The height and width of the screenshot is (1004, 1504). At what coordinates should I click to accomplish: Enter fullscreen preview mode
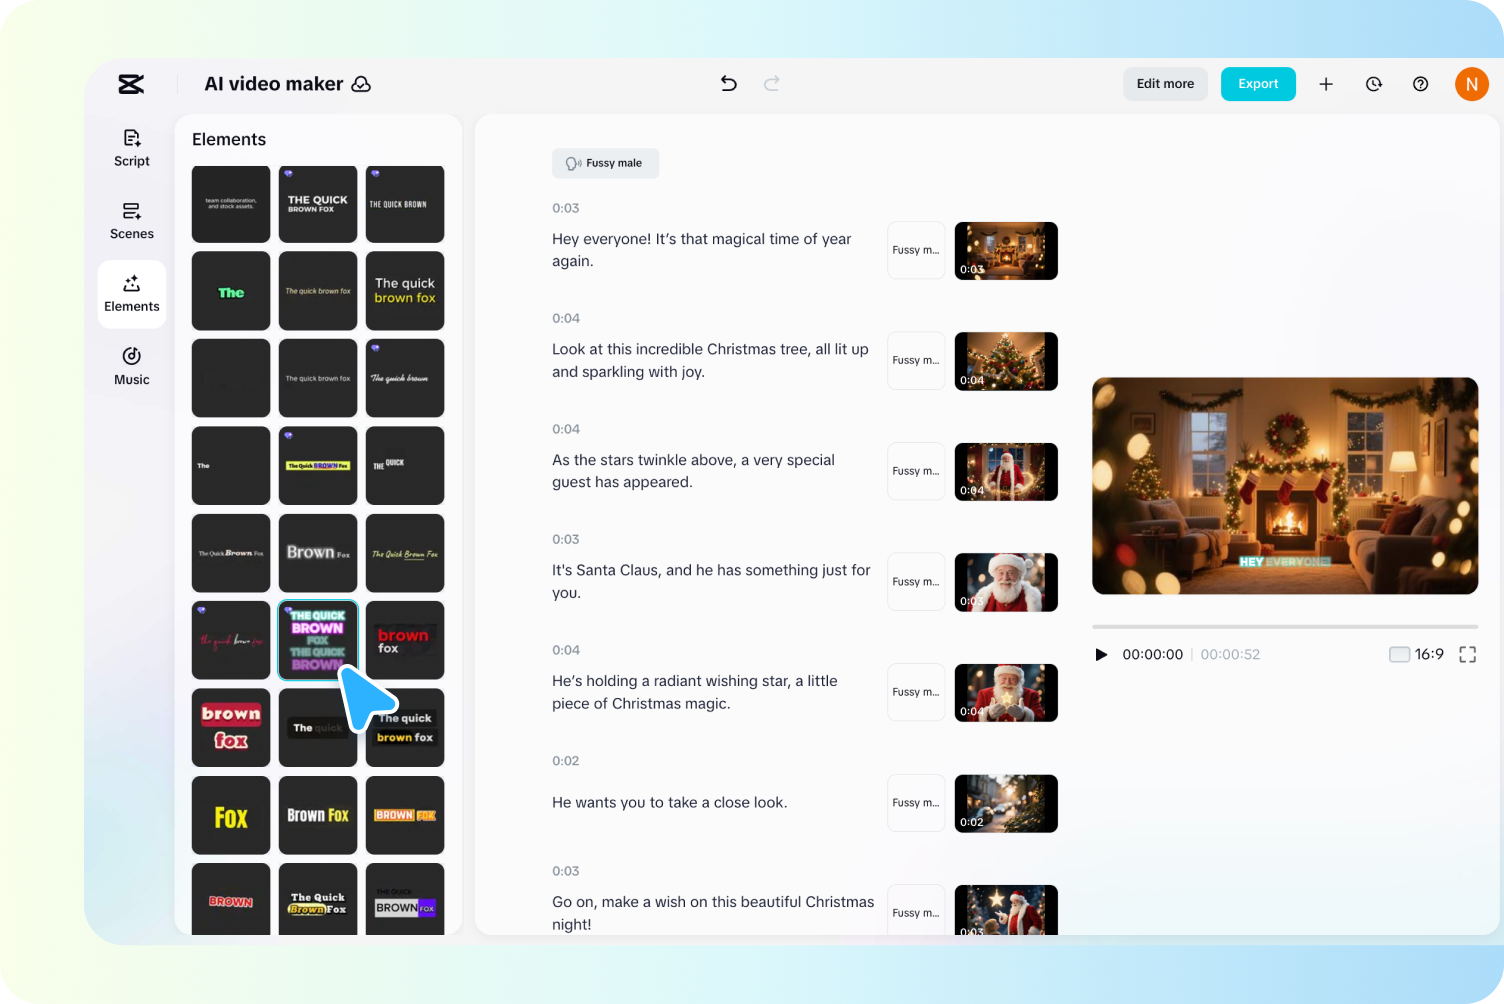[1467, 654]
